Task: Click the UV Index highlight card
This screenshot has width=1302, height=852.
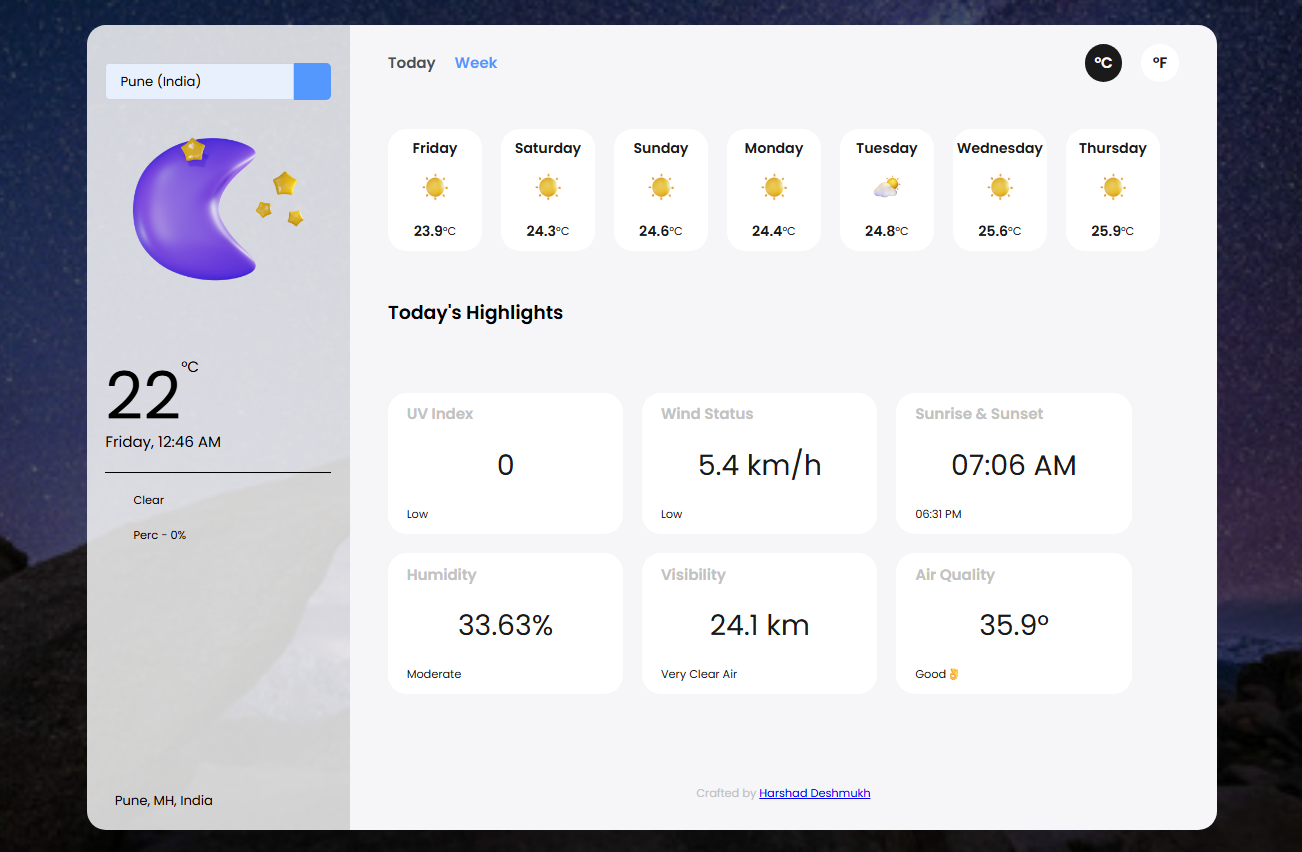Action: pos(505,463)
